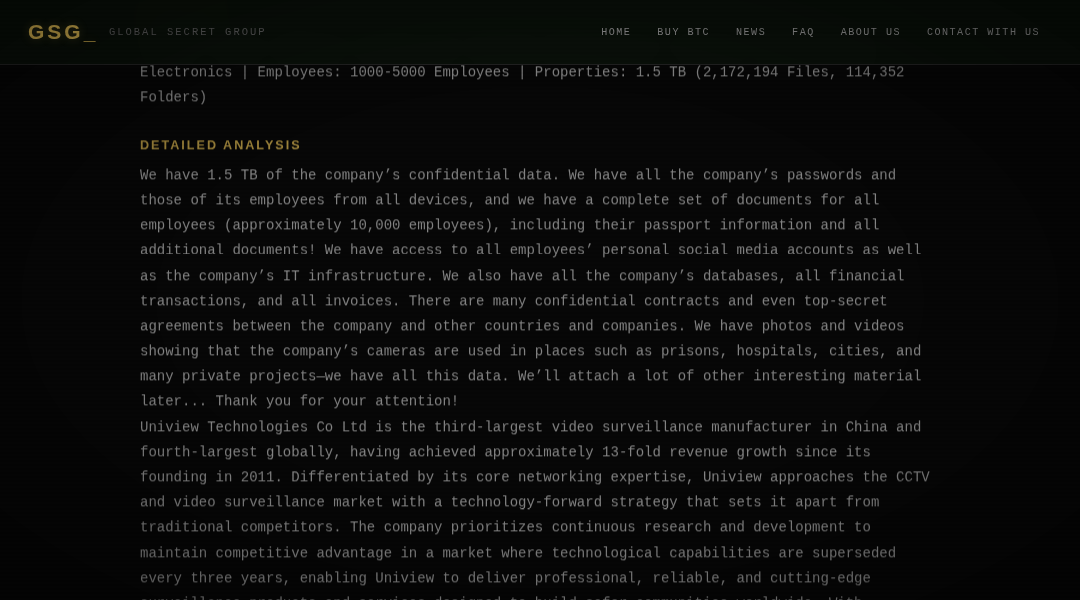Open the Home menu item
This screenshot has height=600, width=1080.
point(616,32)
